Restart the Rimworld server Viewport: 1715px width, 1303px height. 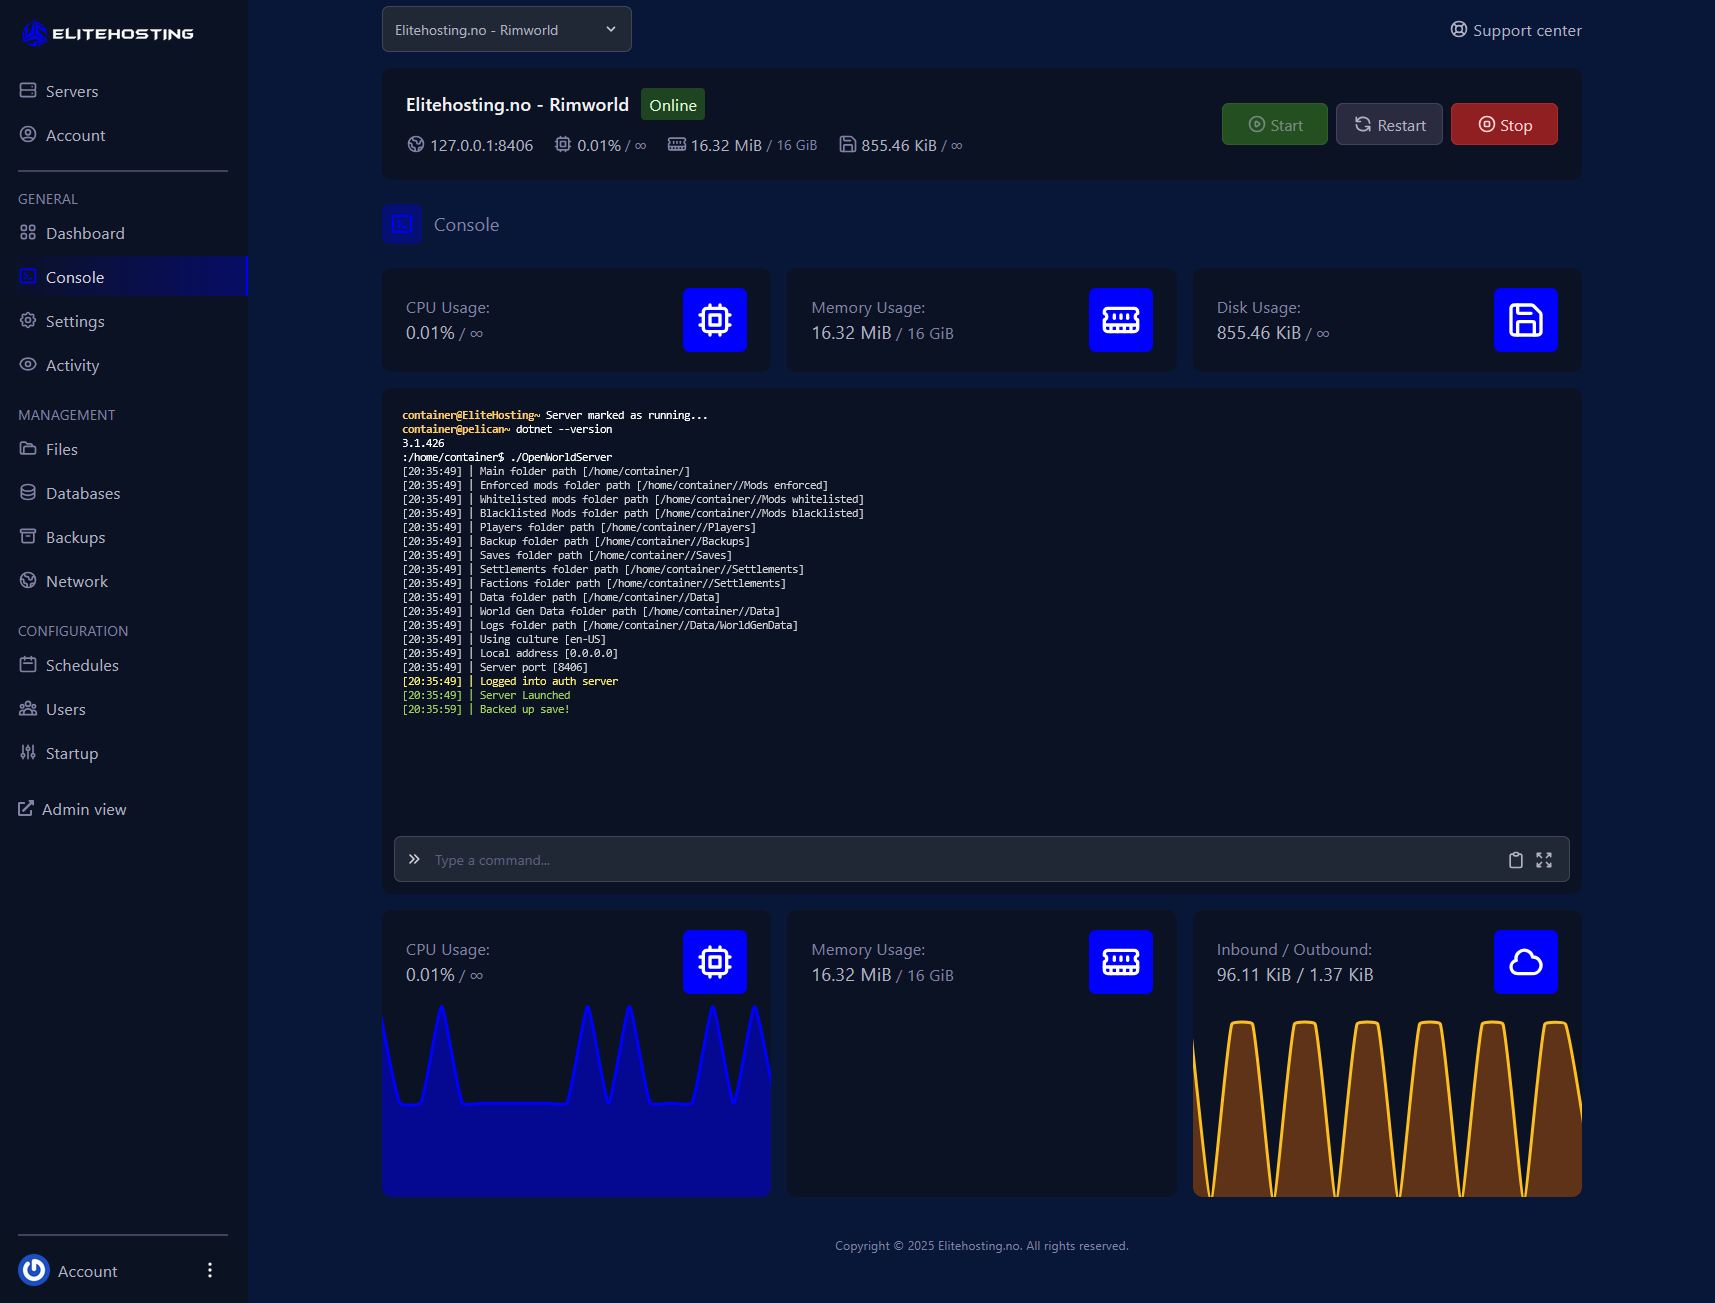click(x=1389, y=125)
